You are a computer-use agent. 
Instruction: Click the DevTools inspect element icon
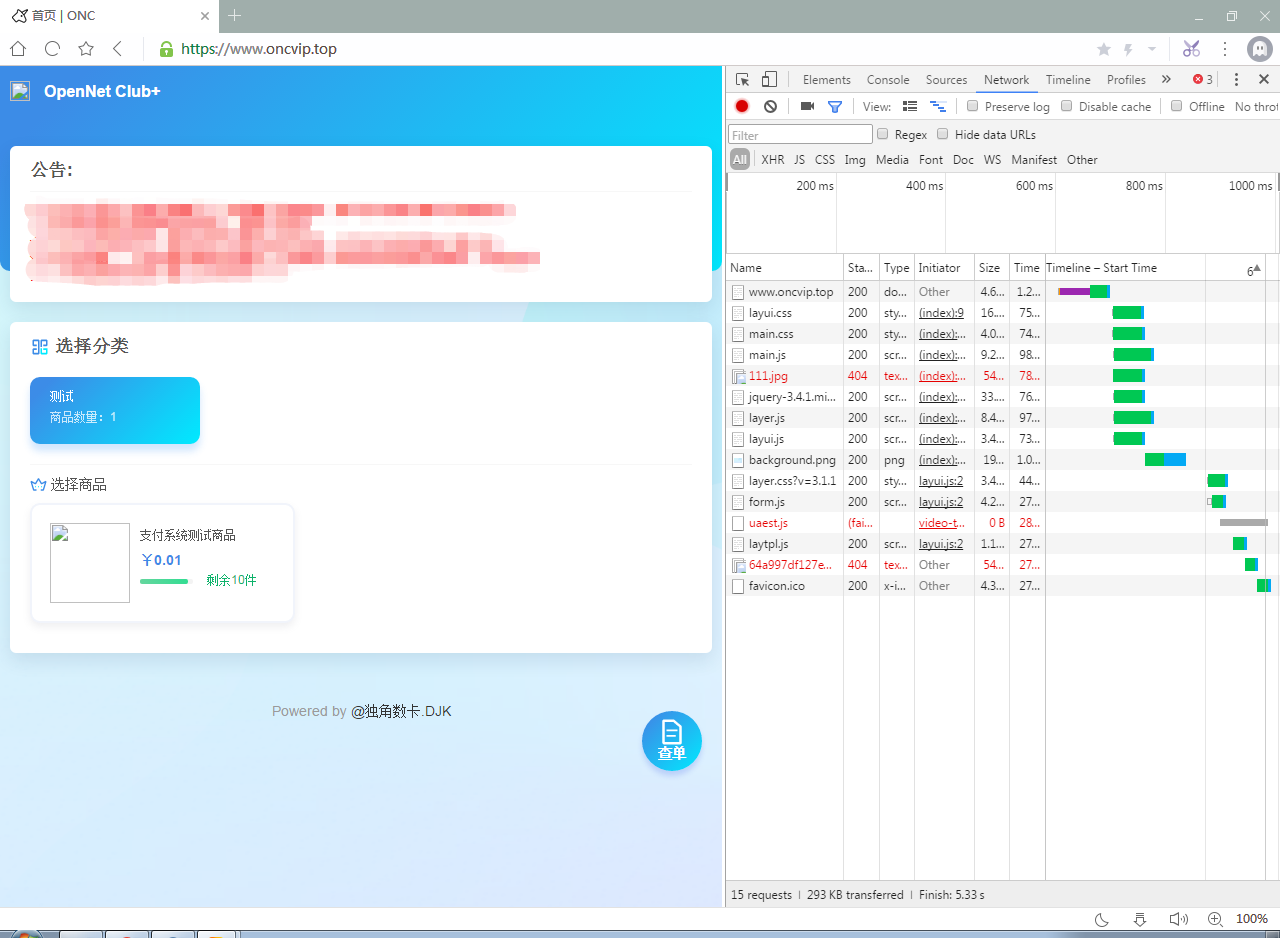tap(742, 80)
